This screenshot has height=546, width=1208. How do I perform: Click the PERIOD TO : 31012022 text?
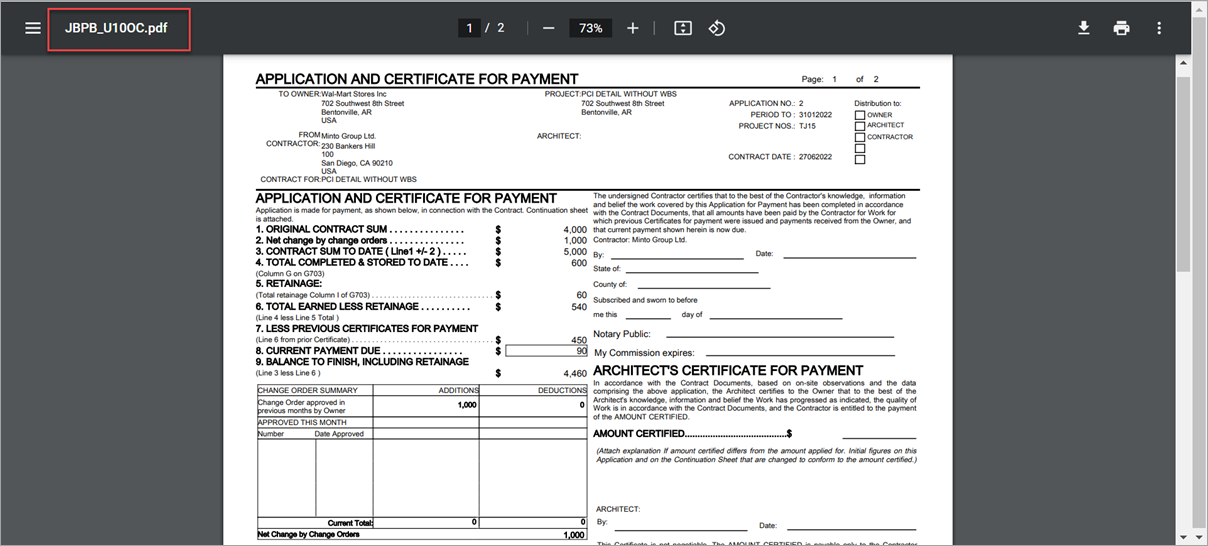click(x=790, y=115)
